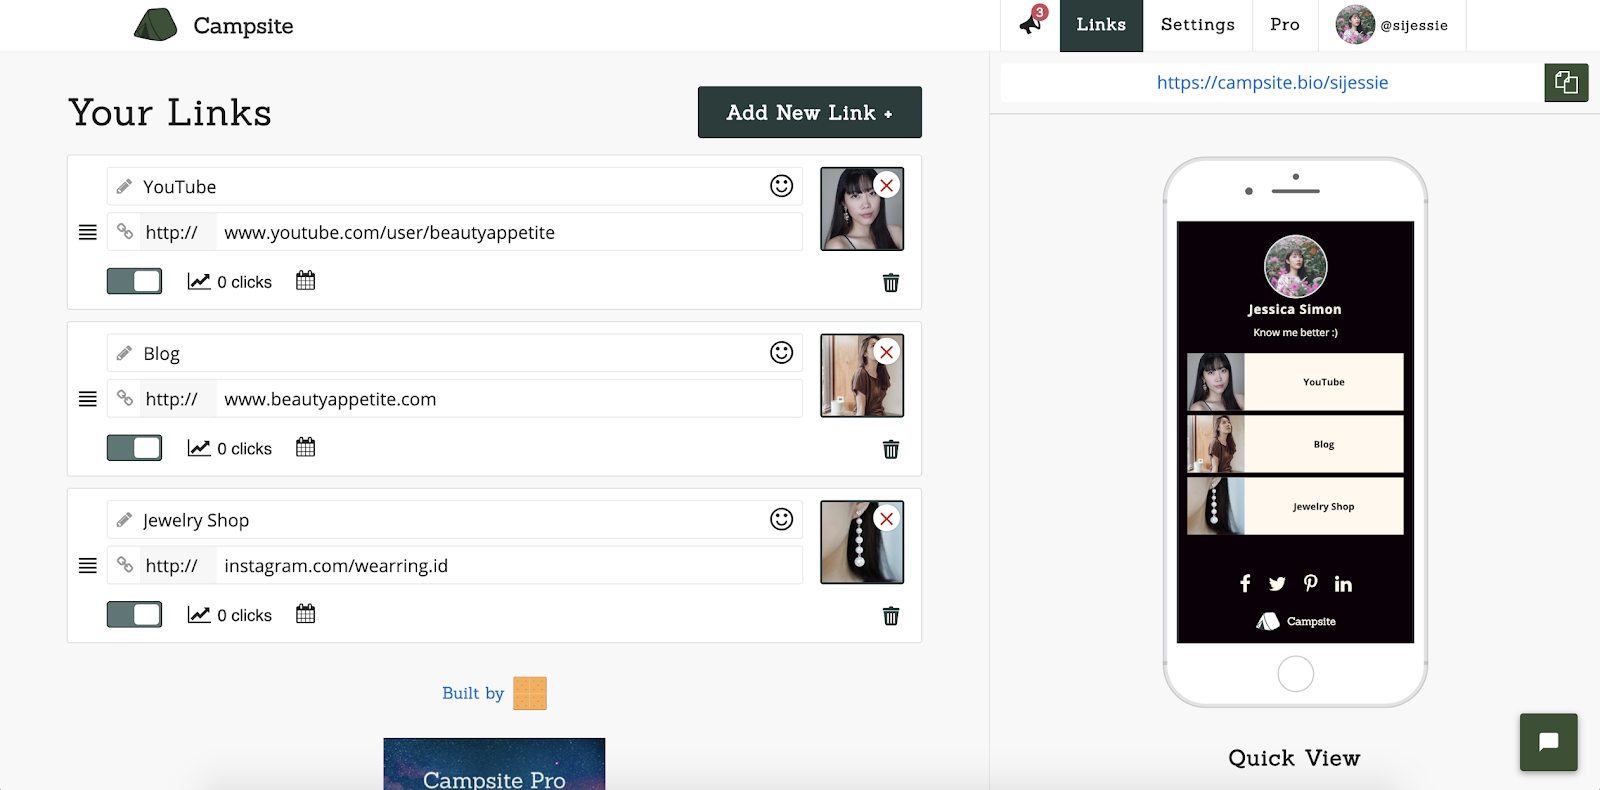Click the drag handle of YouTube link
The height and width of the screenshot is (790, 1600).
88,232
